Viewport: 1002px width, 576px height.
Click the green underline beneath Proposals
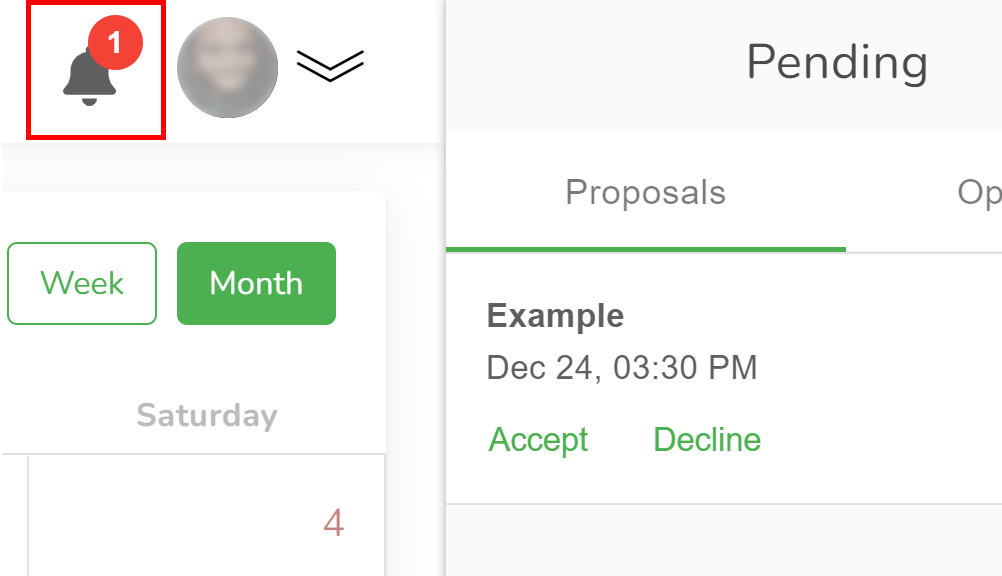point(645,249)
